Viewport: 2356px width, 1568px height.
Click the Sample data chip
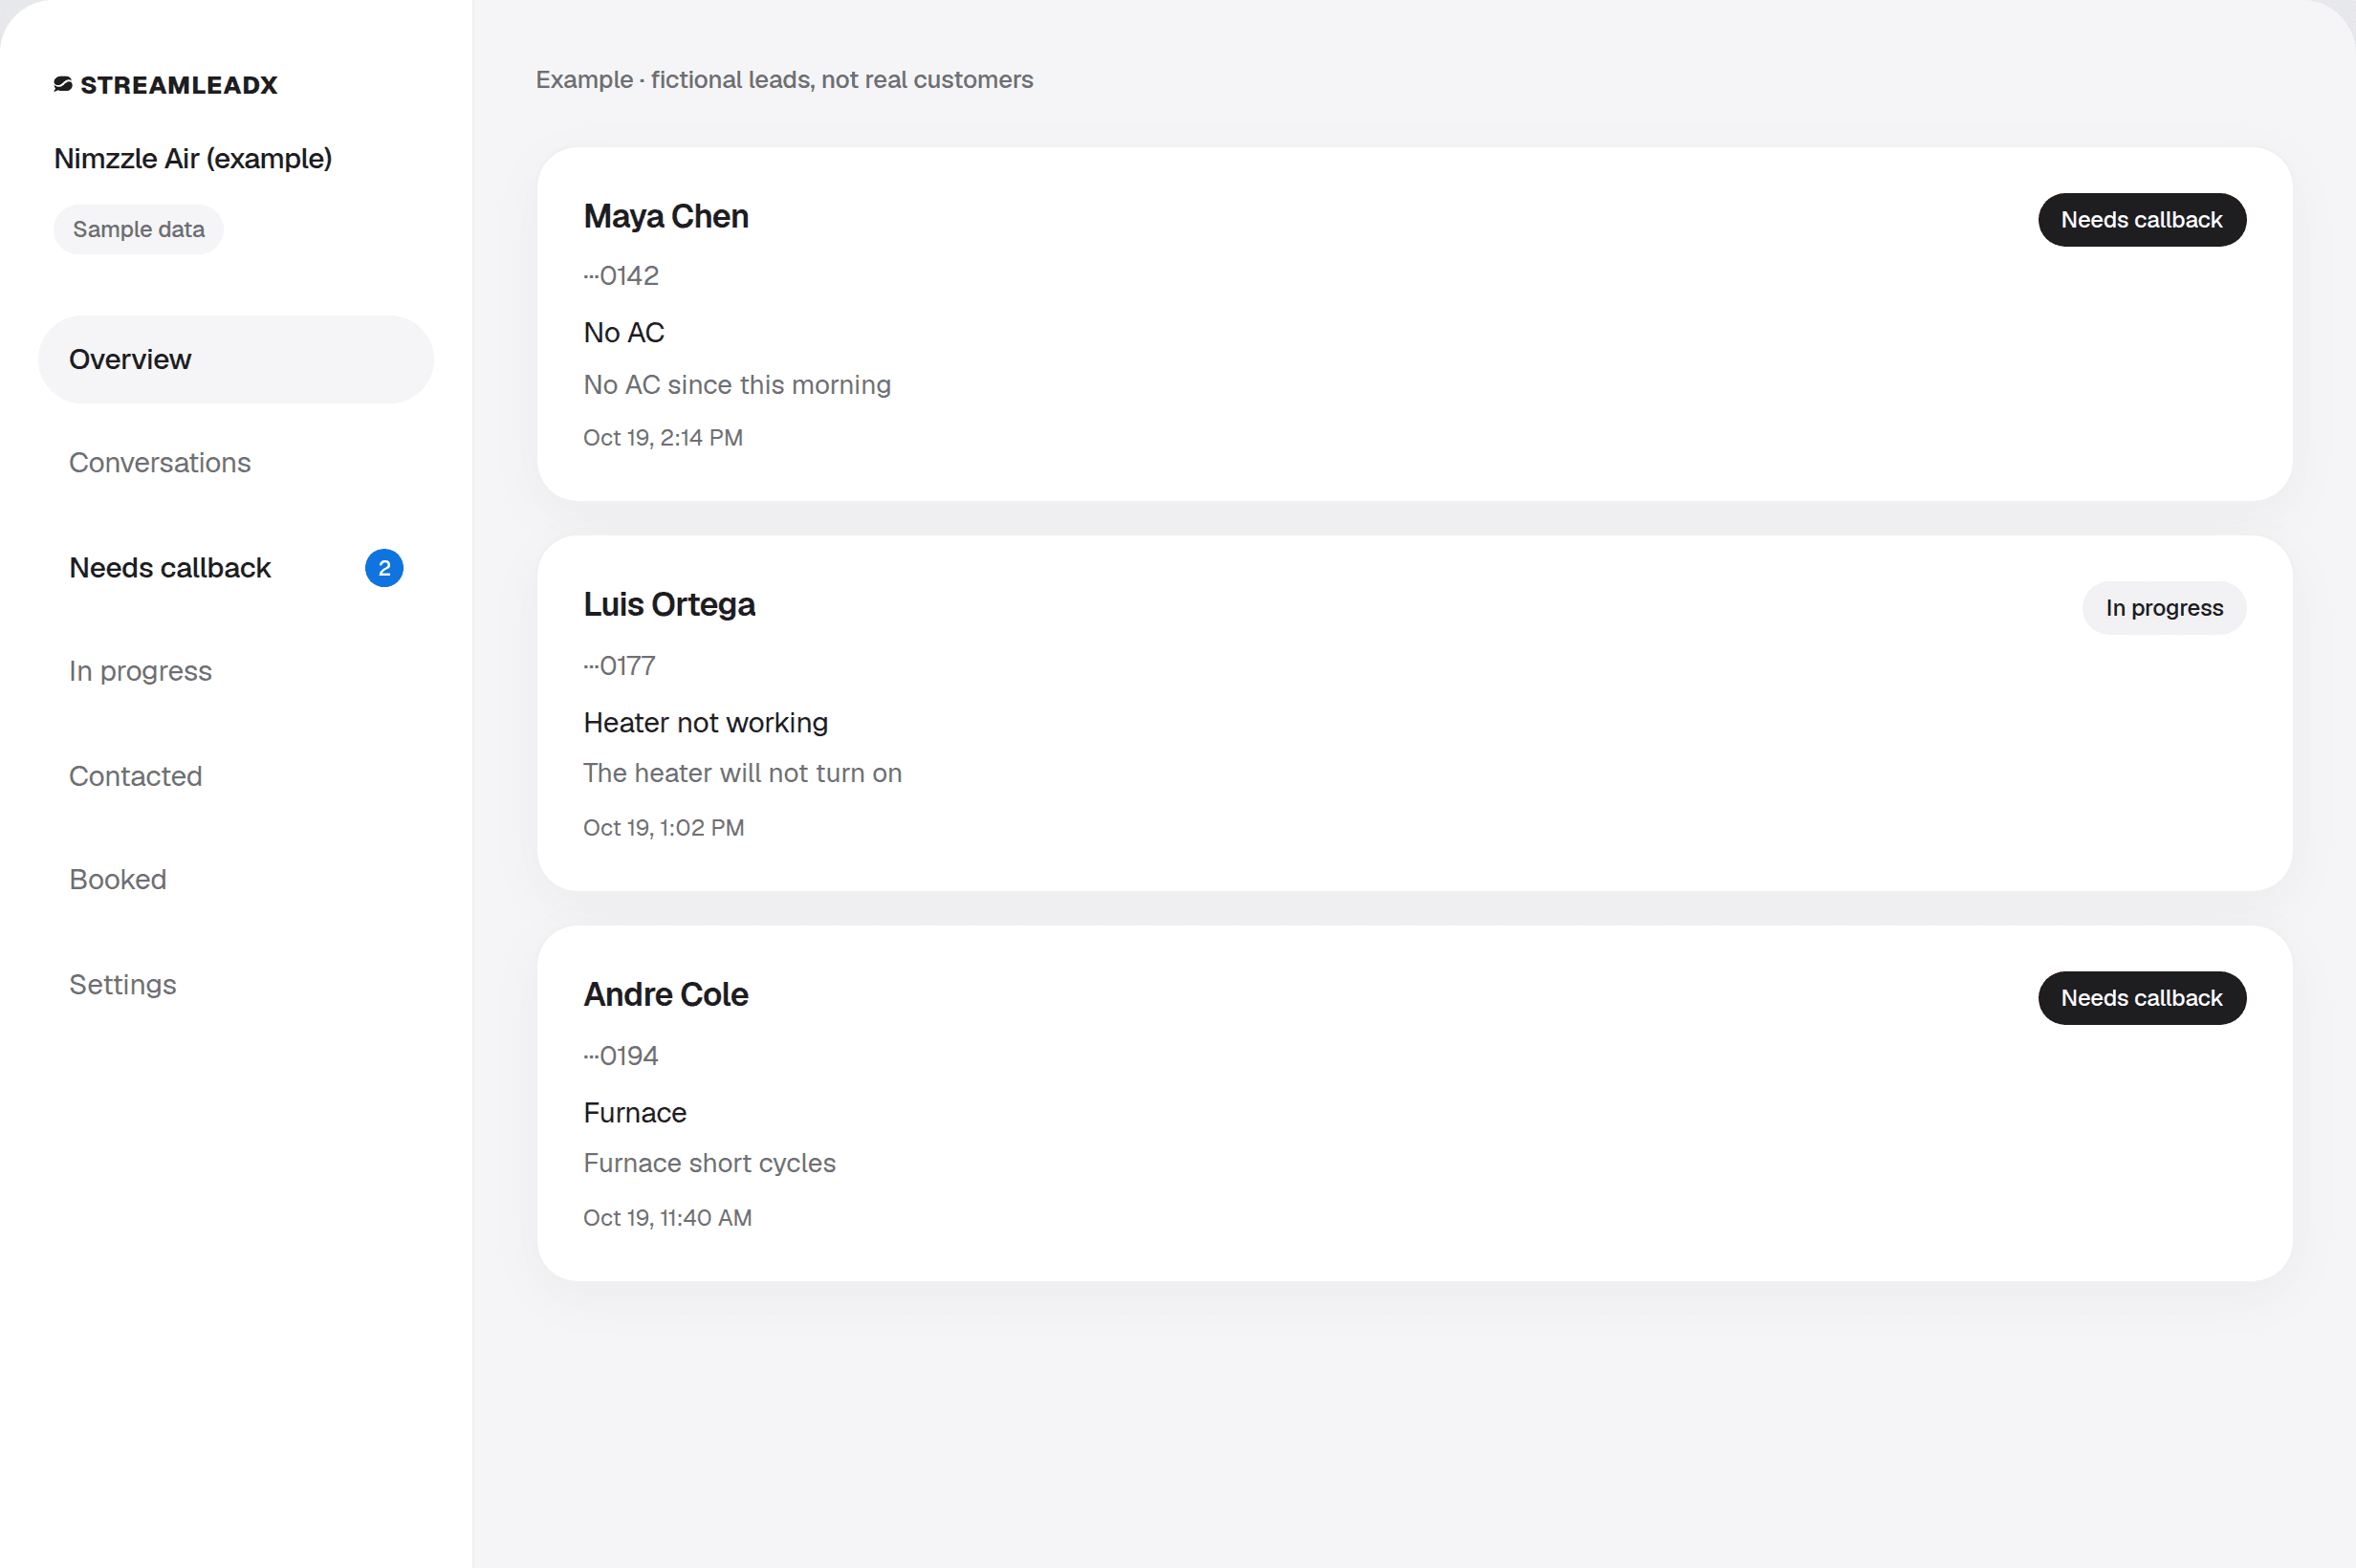(x=139, y=229)
